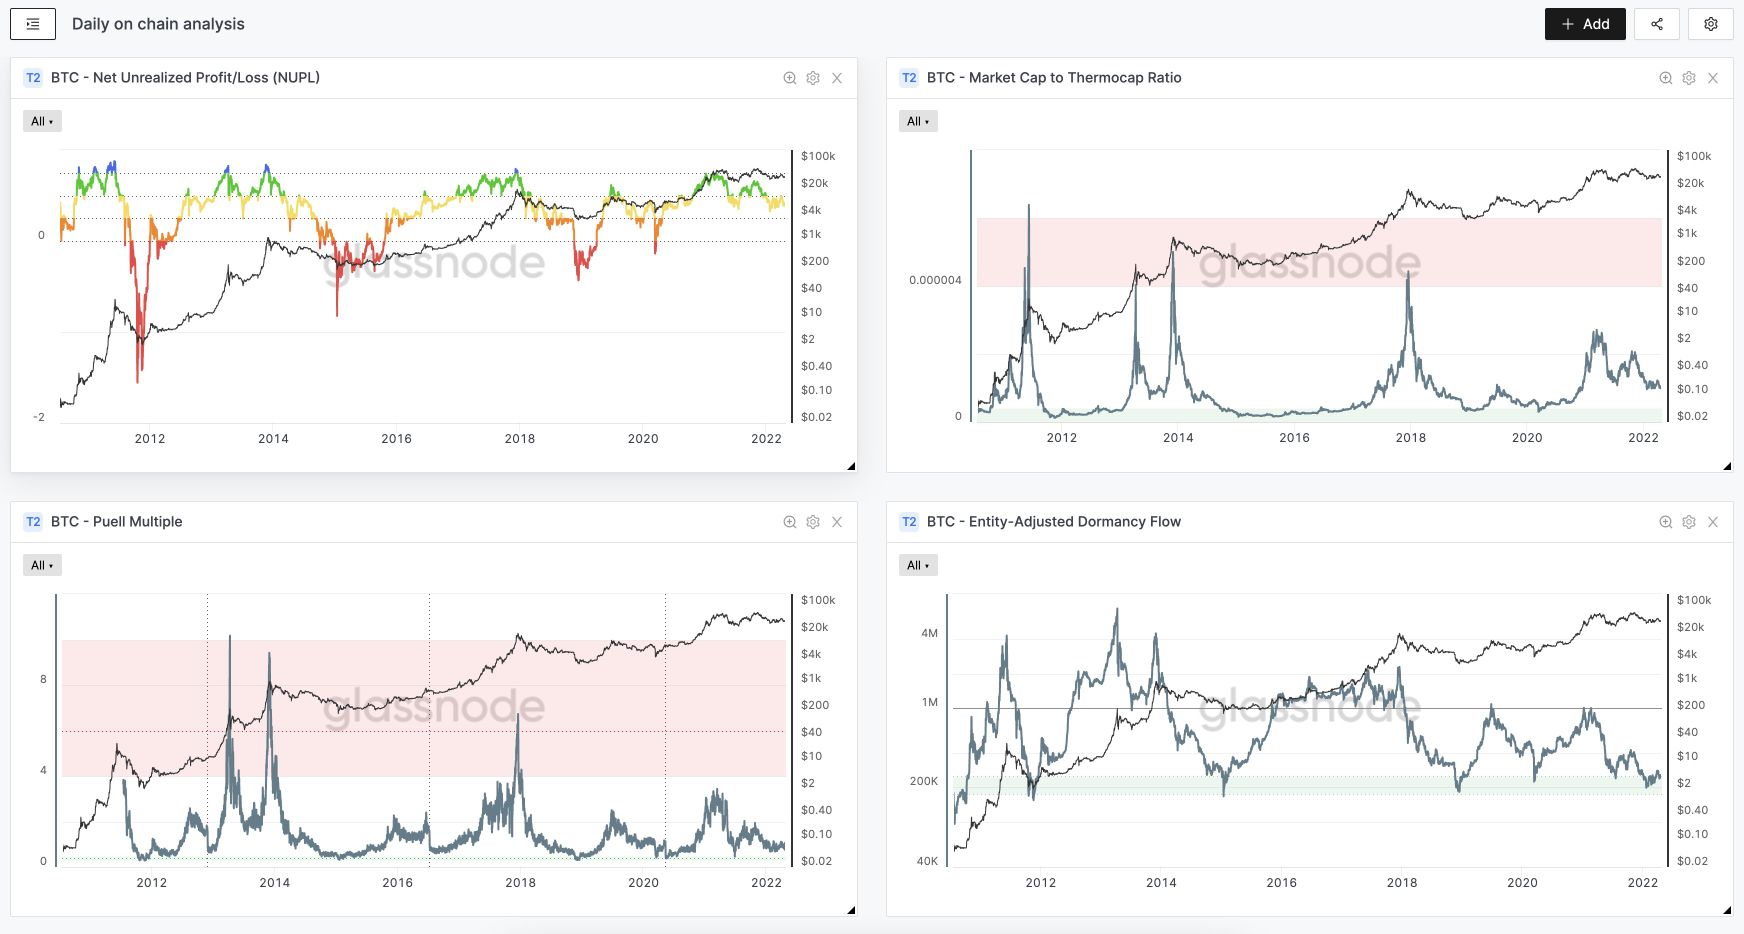Screen dimensions: 1744x934
Task: Open Puell Multiple chart settings
Action: (x=813, y=522)
